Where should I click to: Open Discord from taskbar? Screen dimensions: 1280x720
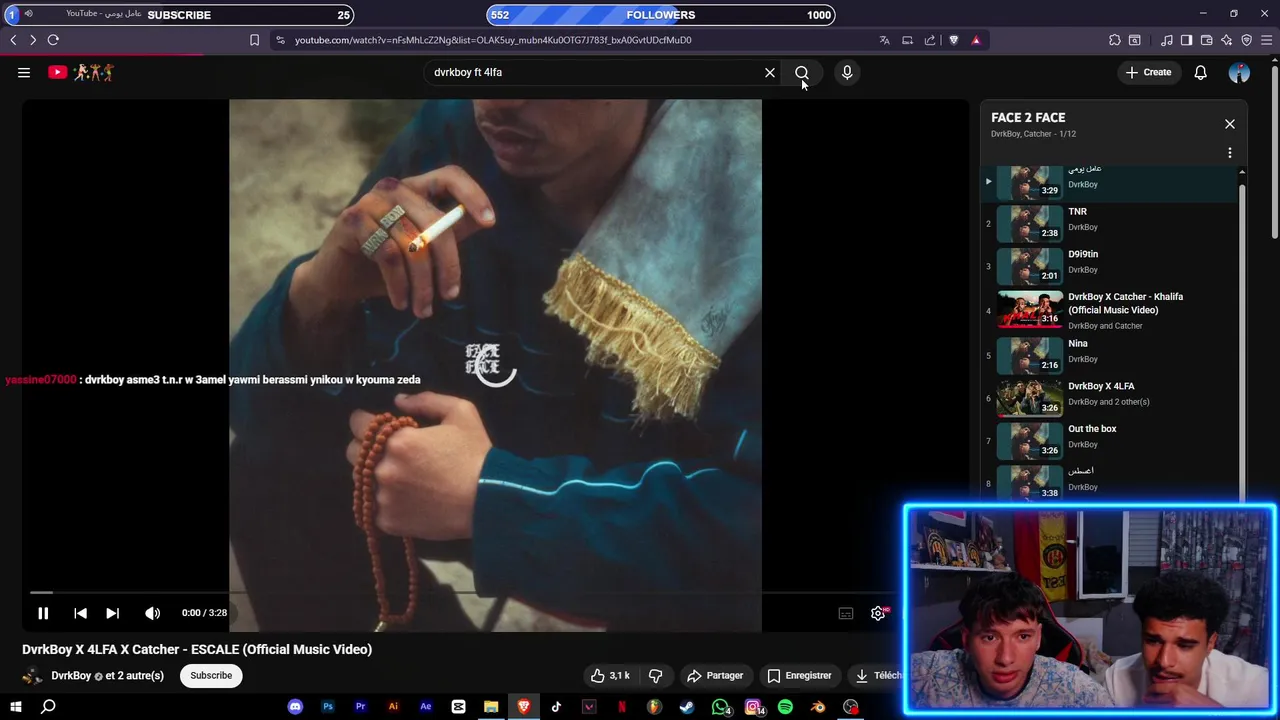pos(295,707)
